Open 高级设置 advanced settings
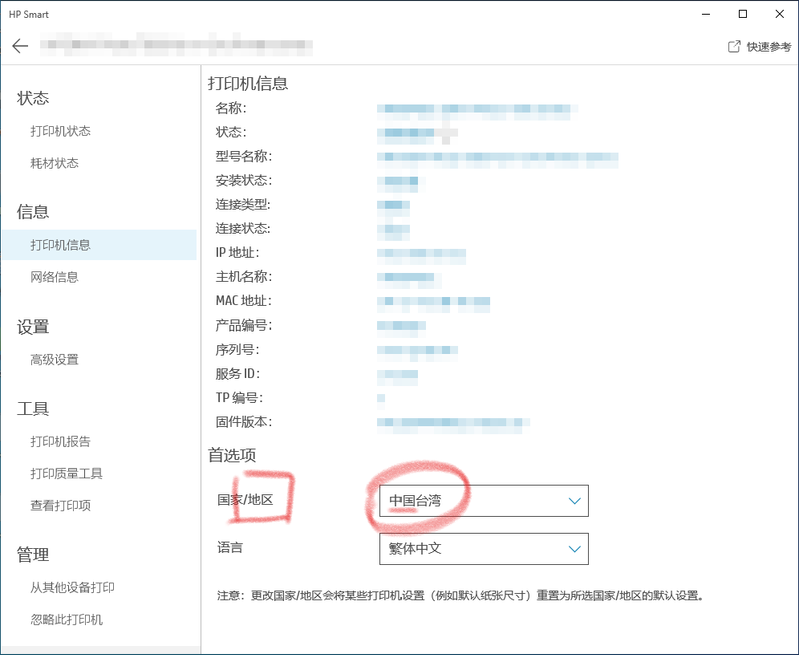 (x=54, y=359)
